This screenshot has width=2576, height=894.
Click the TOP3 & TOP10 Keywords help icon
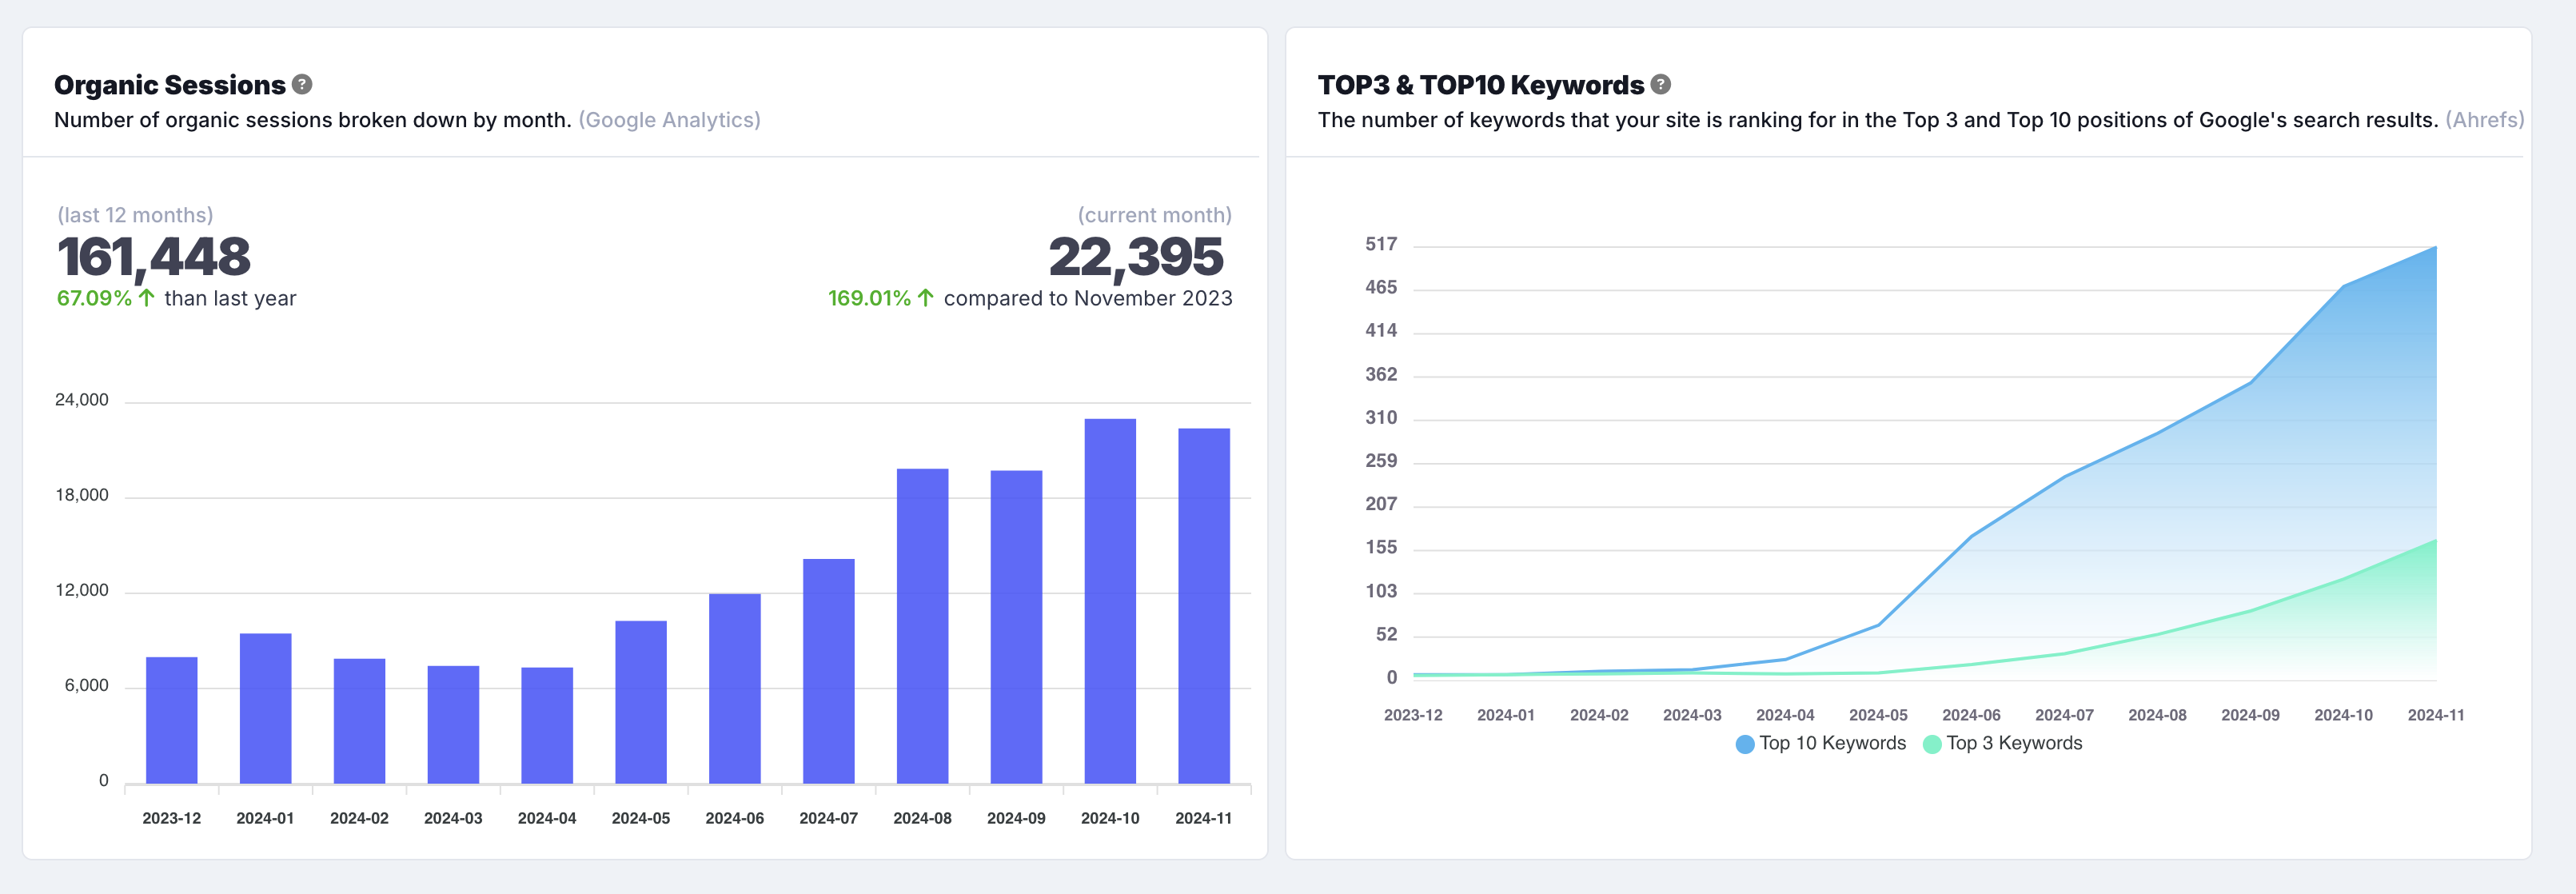click(x=1660, y=85)
